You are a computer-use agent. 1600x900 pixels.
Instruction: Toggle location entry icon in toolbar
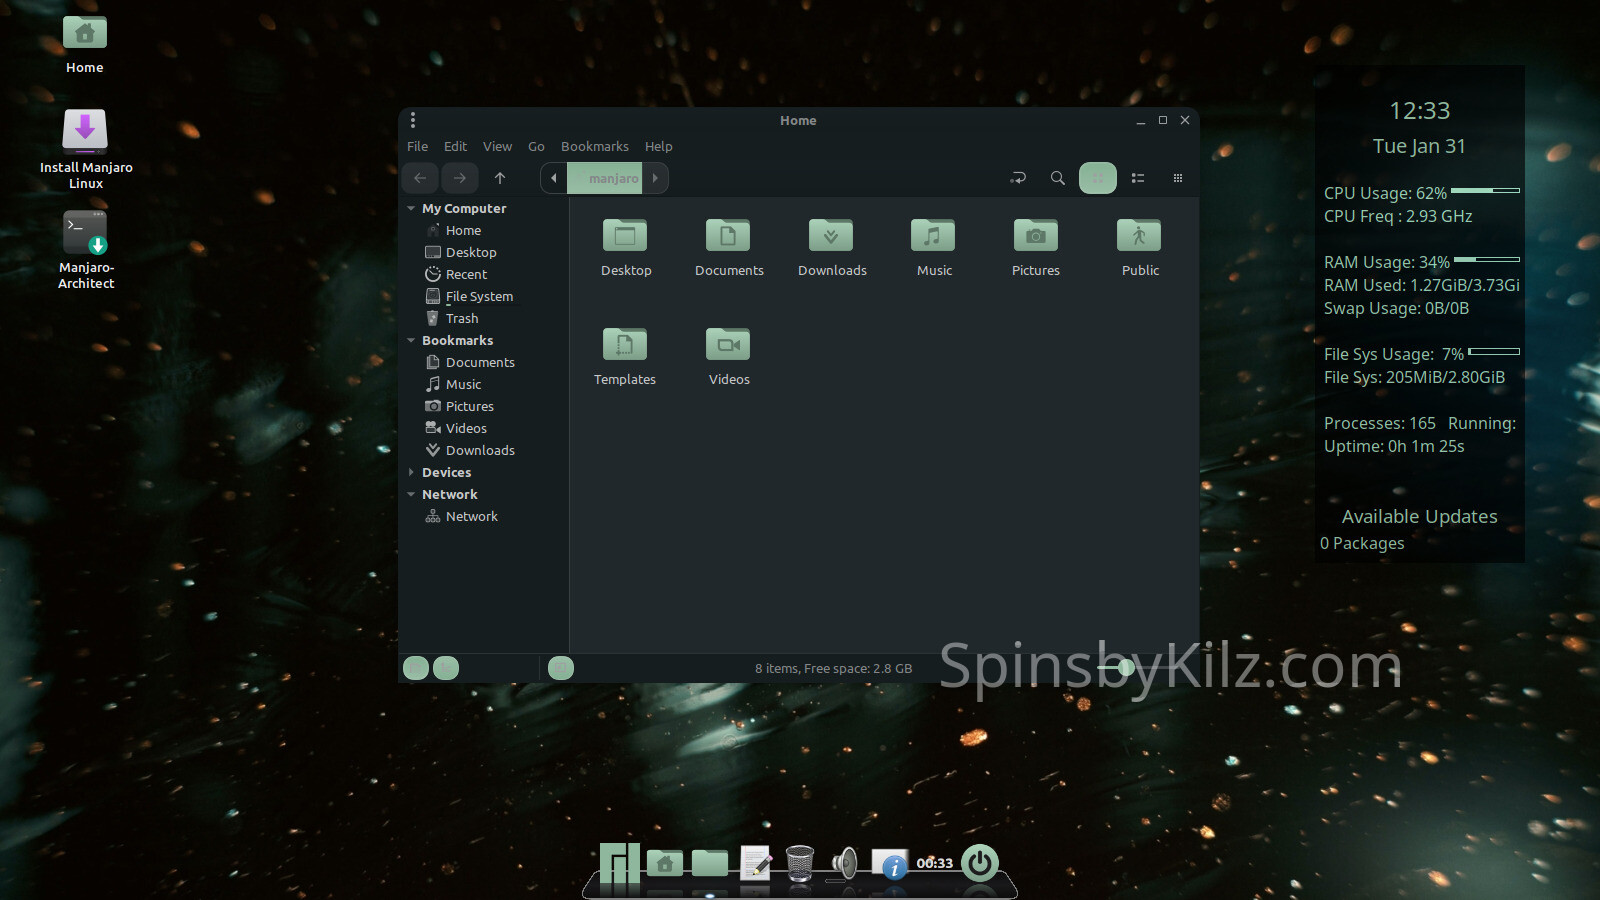pos(1018,178)
